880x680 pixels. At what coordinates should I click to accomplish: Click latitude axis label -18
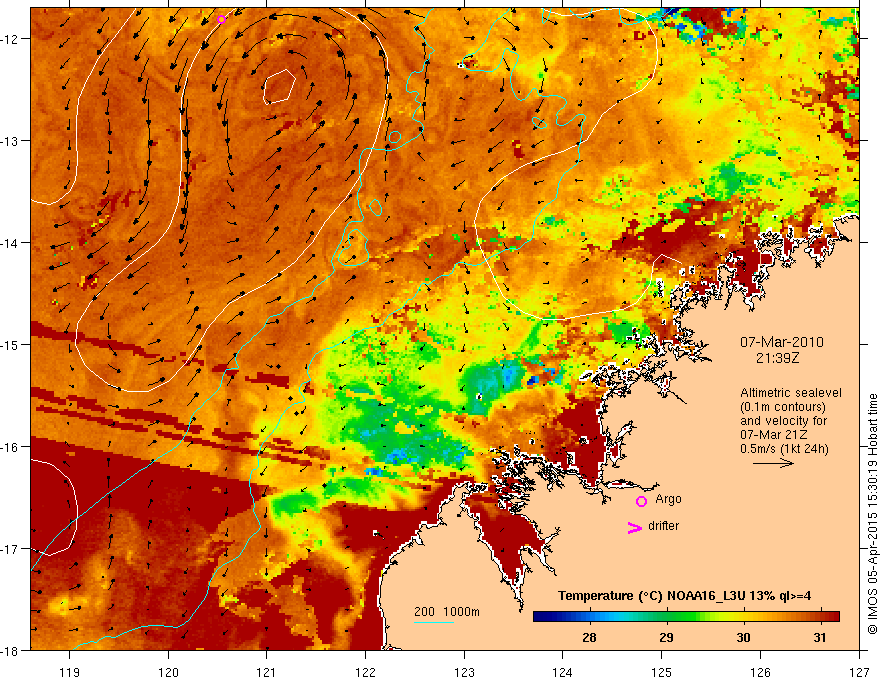pyautogui.click(x=11, y=651)
